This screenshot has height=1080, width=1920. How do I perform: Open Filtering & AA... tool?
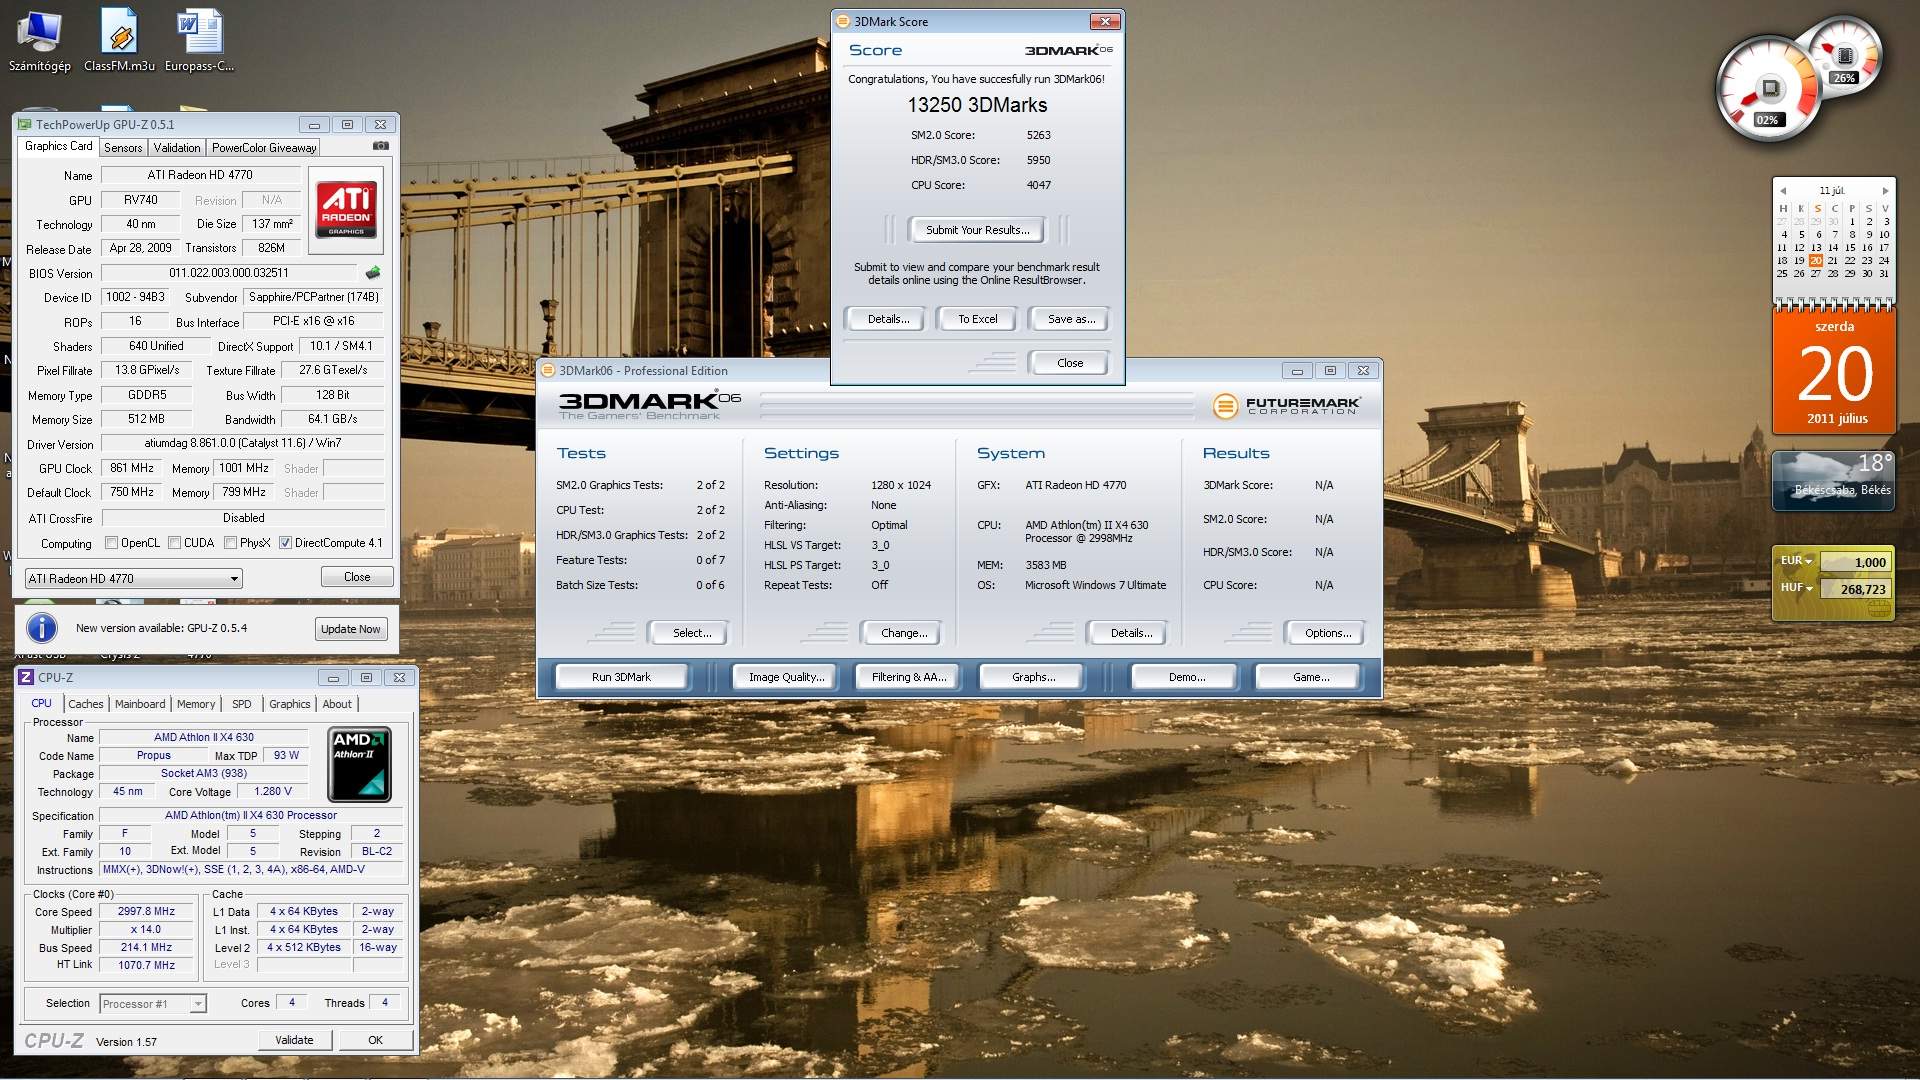click(x=908, y=677)
